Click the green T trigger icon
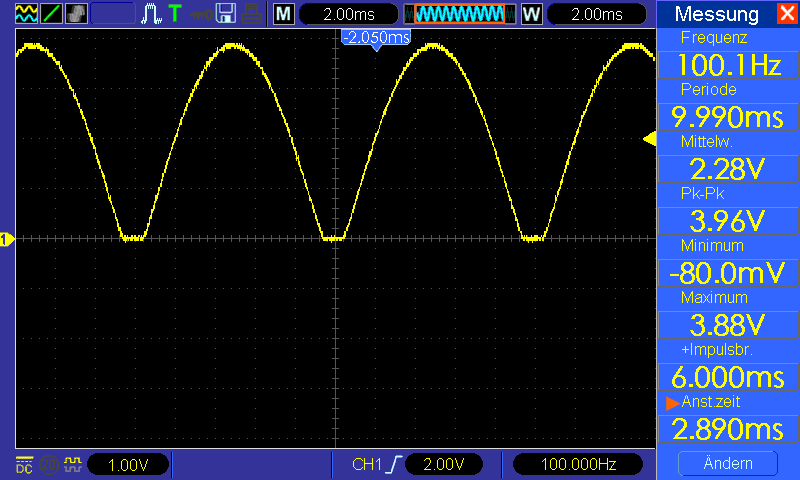Viewport: 800px width, 480px height. (175, 13)
